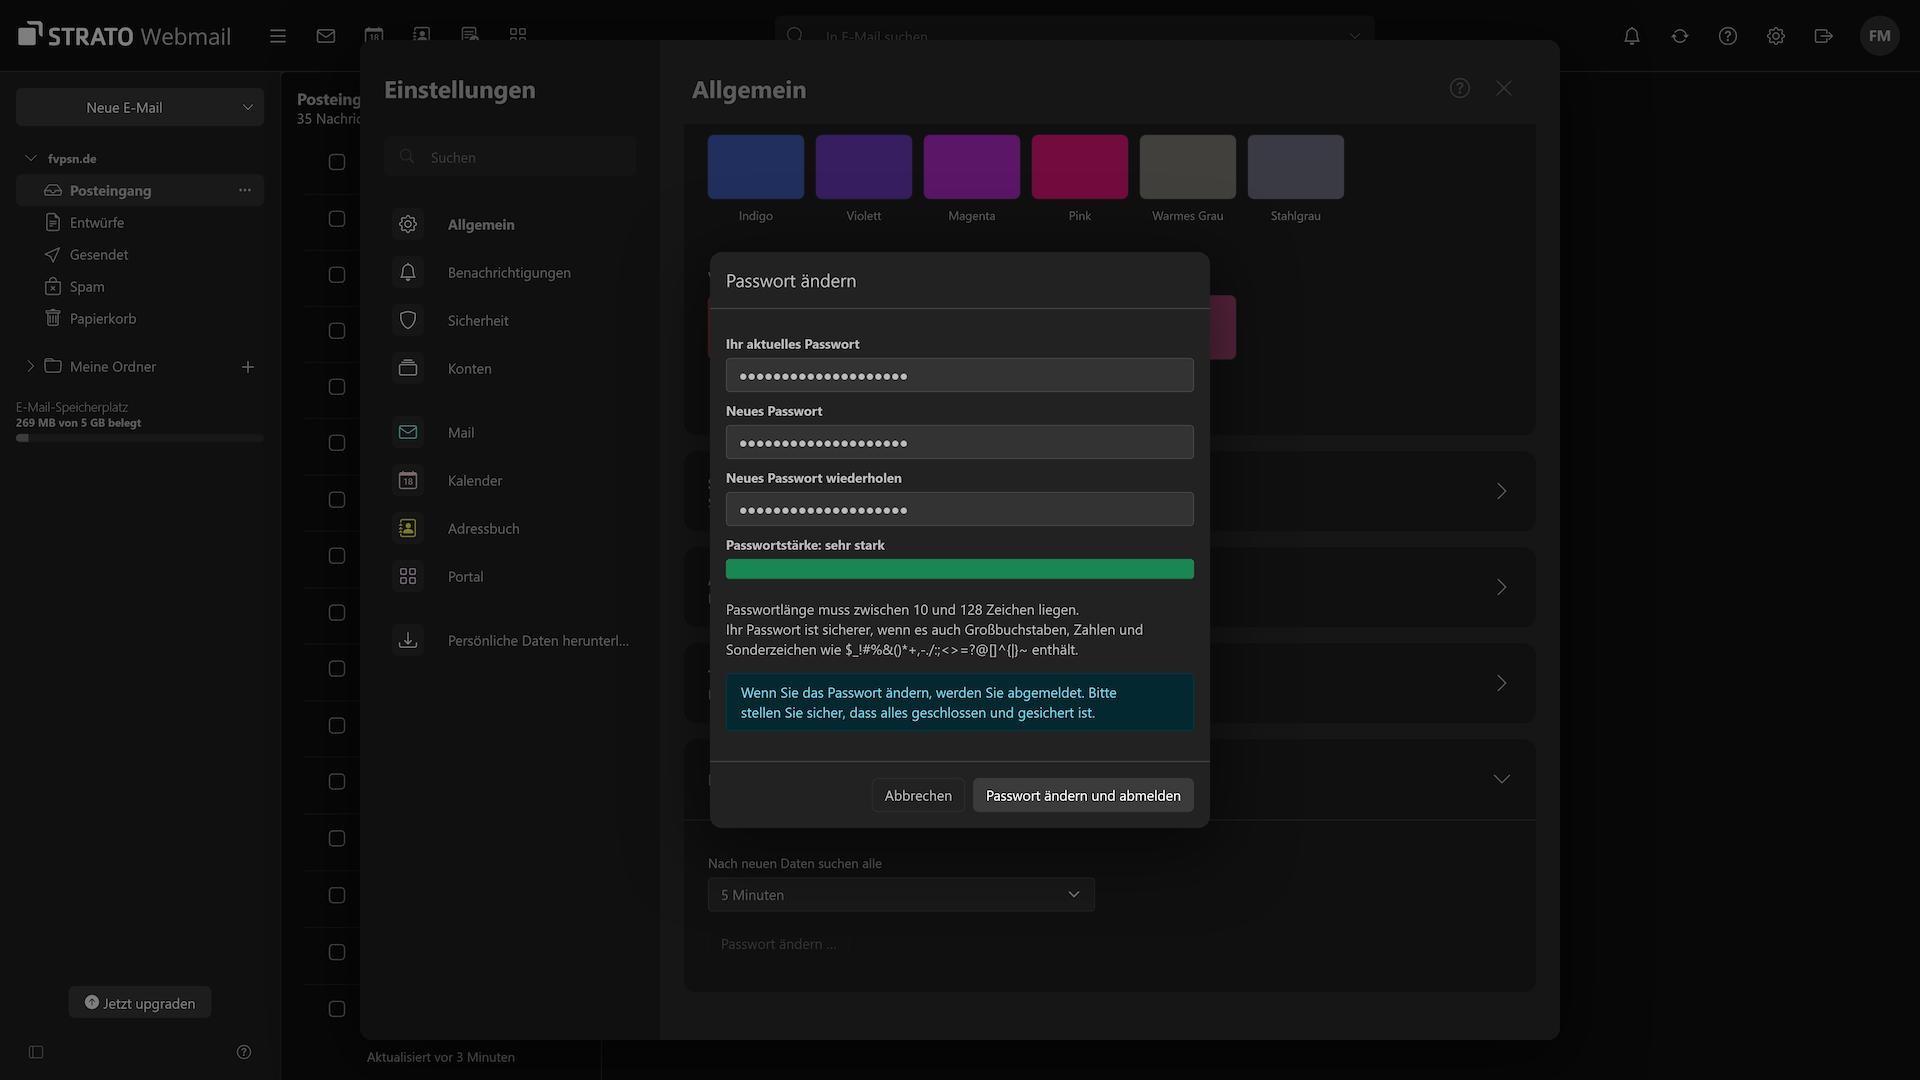Open the Neue E-Mail dropdown arrow
The image size is (1920, 1080).
[x=248, y=107]
